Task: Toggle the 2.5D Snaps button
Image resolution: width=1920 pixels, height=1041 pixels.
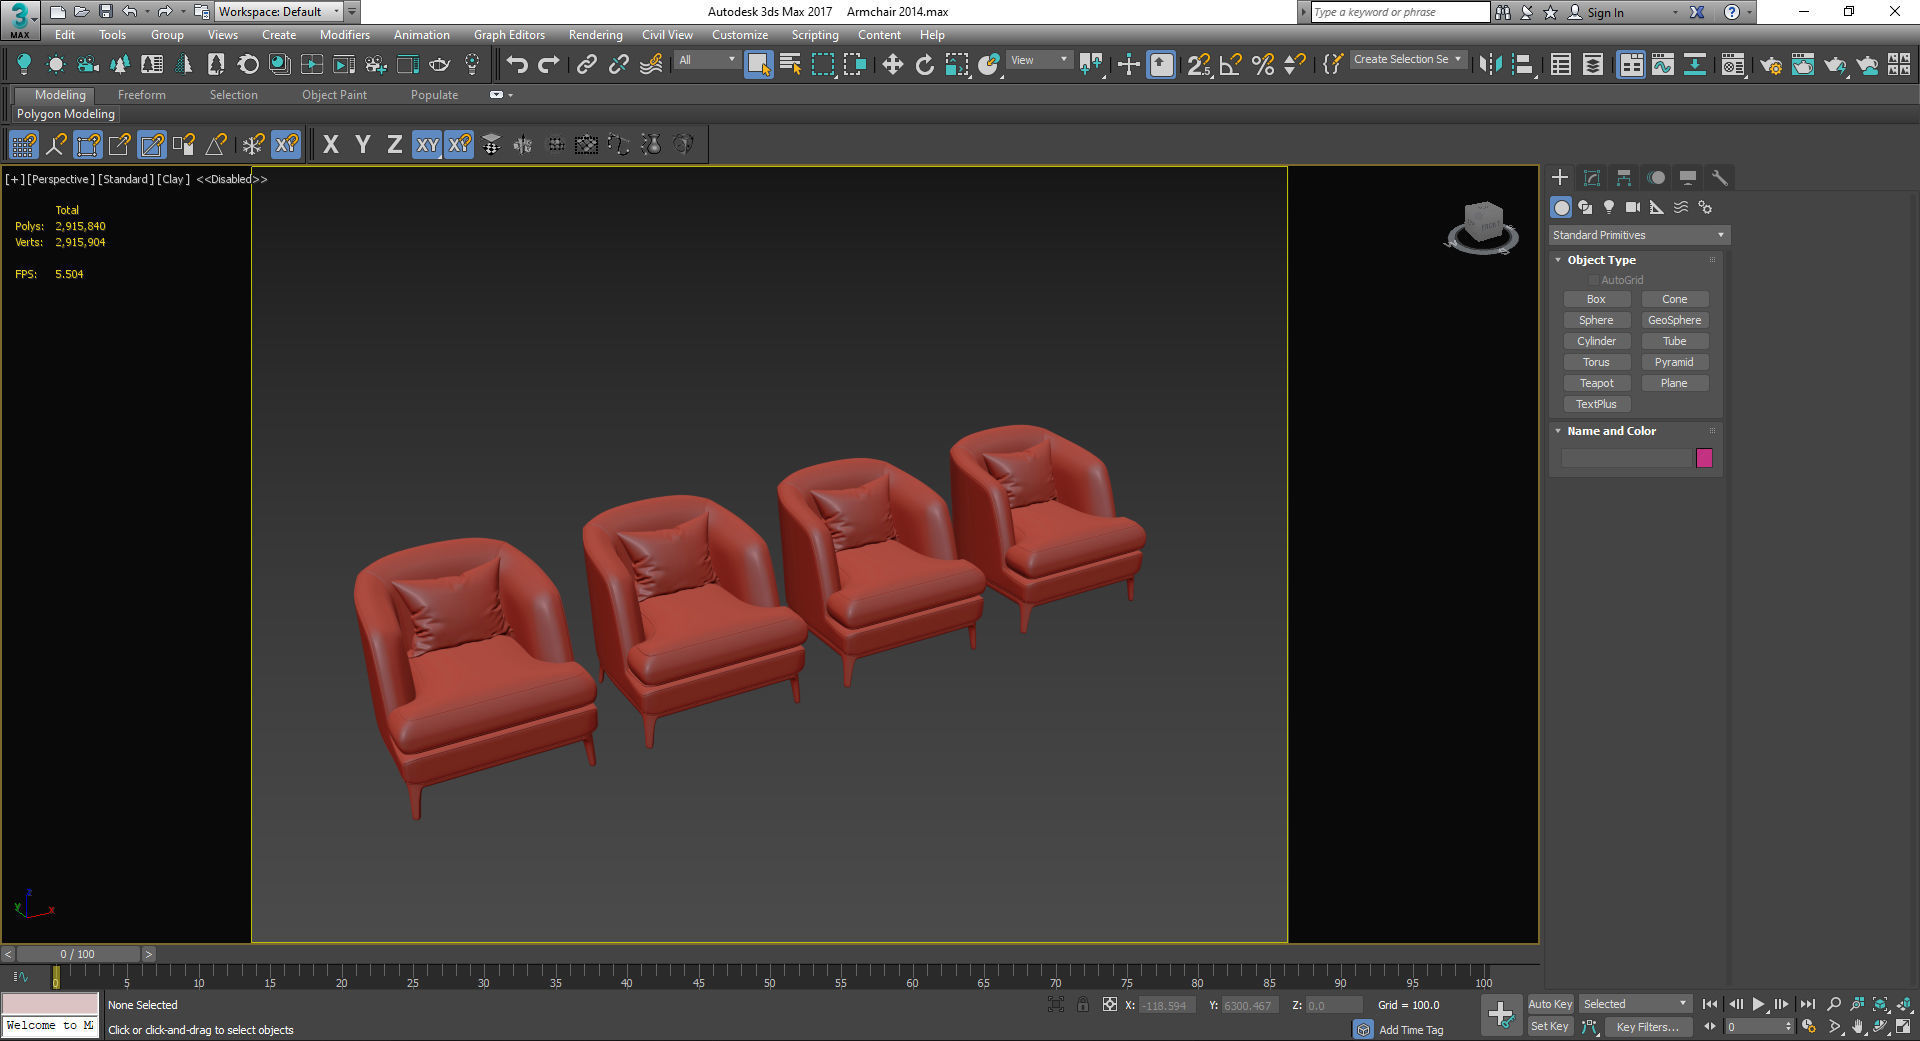Action: click(x=1198, y=65)
